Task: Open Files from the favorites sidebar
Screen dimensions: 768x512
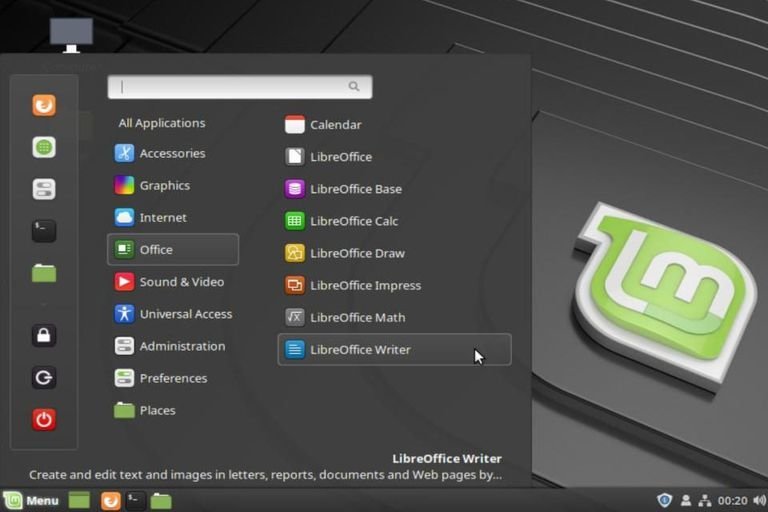Action: pos(44,273)
